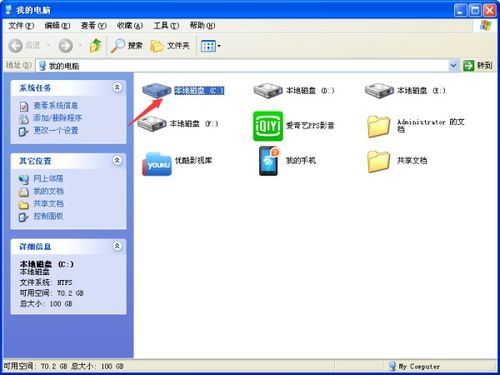Collapse the Other Places panel
500x375 pixels.
tap(117, 161)
